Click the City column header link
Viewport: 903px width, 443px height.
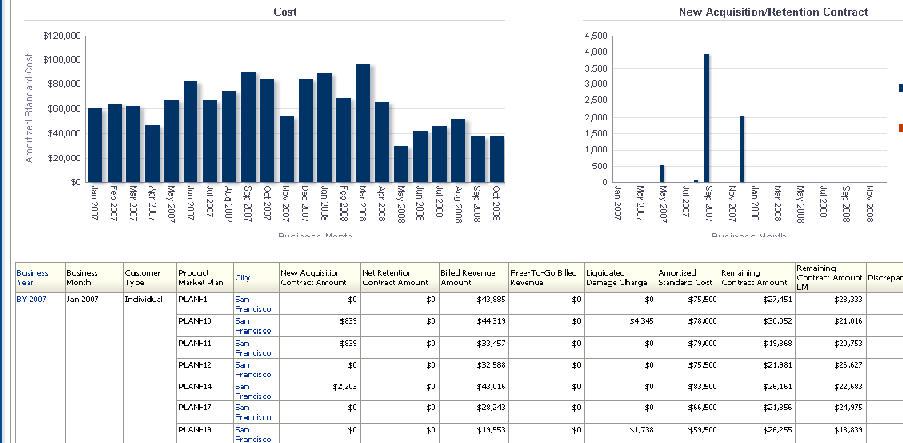[x=242, y=278]
